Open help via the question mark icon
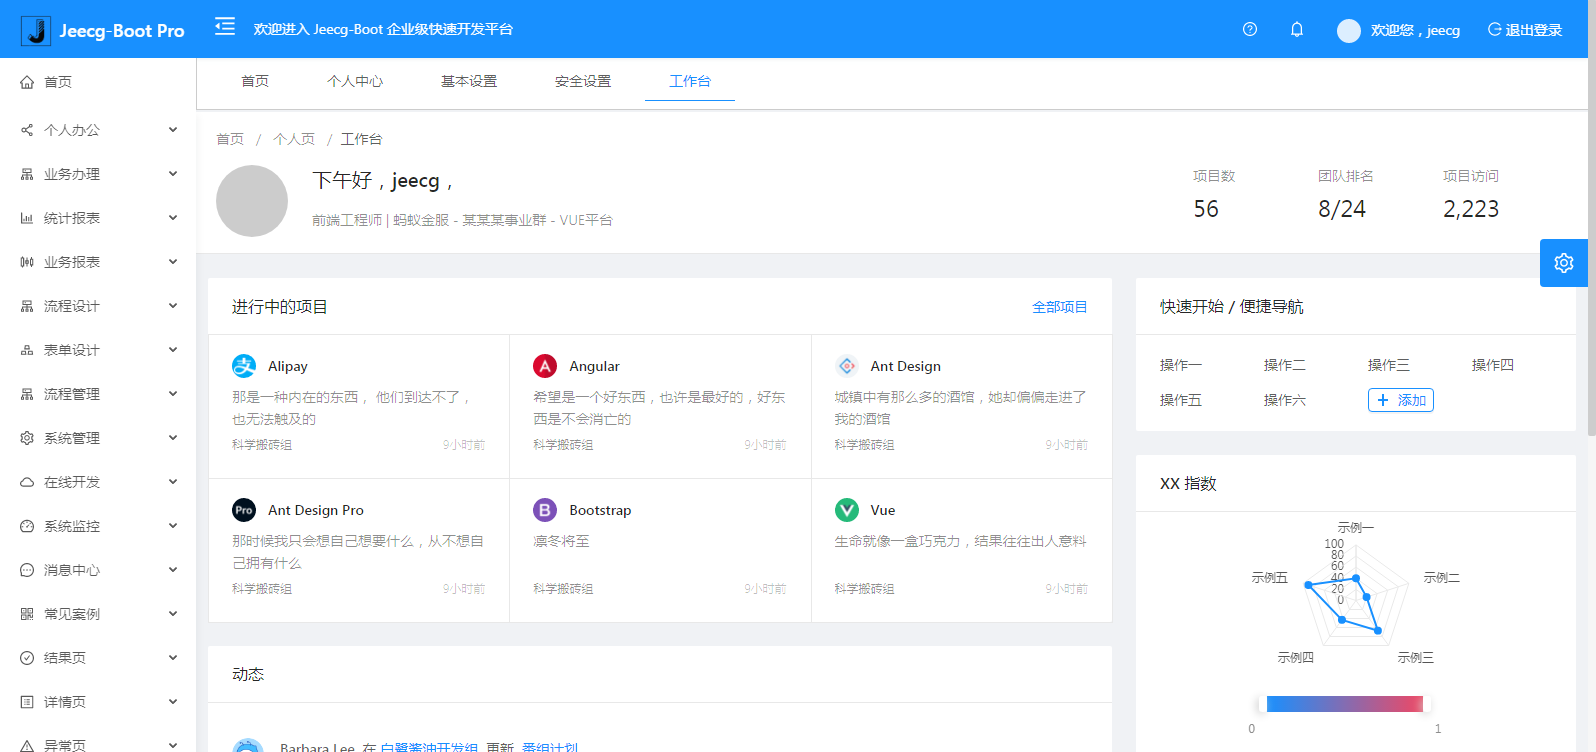1596x752 pixels. tap(1250, 29)
